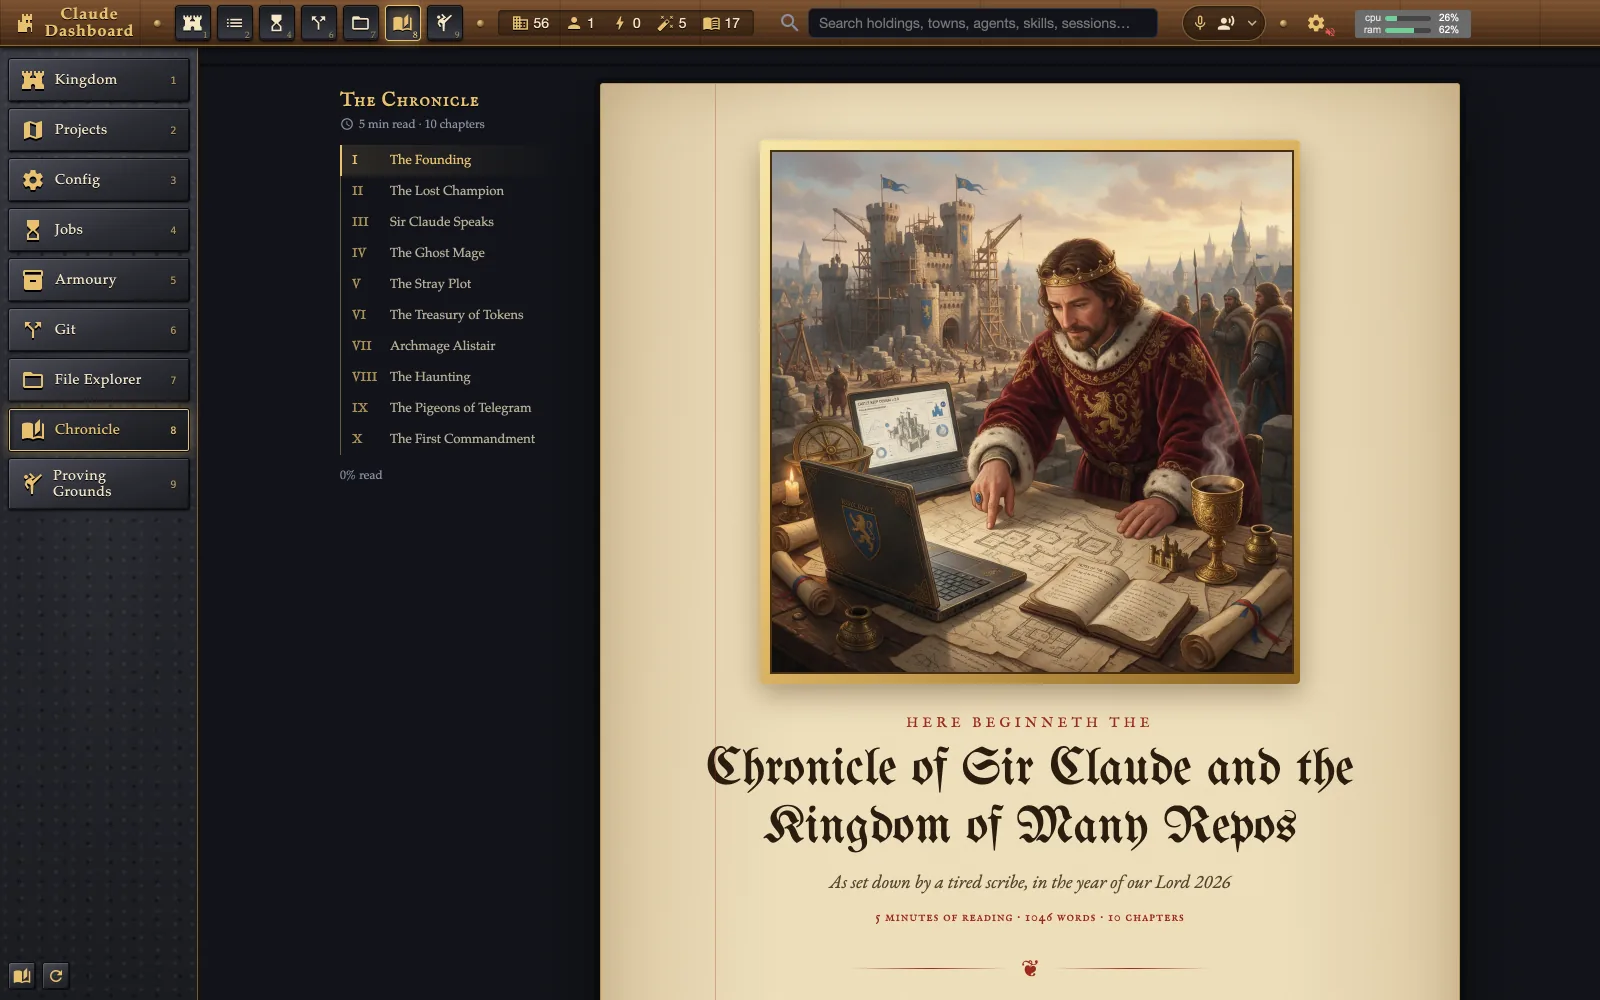This screenshot has height=1000, width=1600.
Task: Open the Projects sidebar section
Action: tap(99, 130)
